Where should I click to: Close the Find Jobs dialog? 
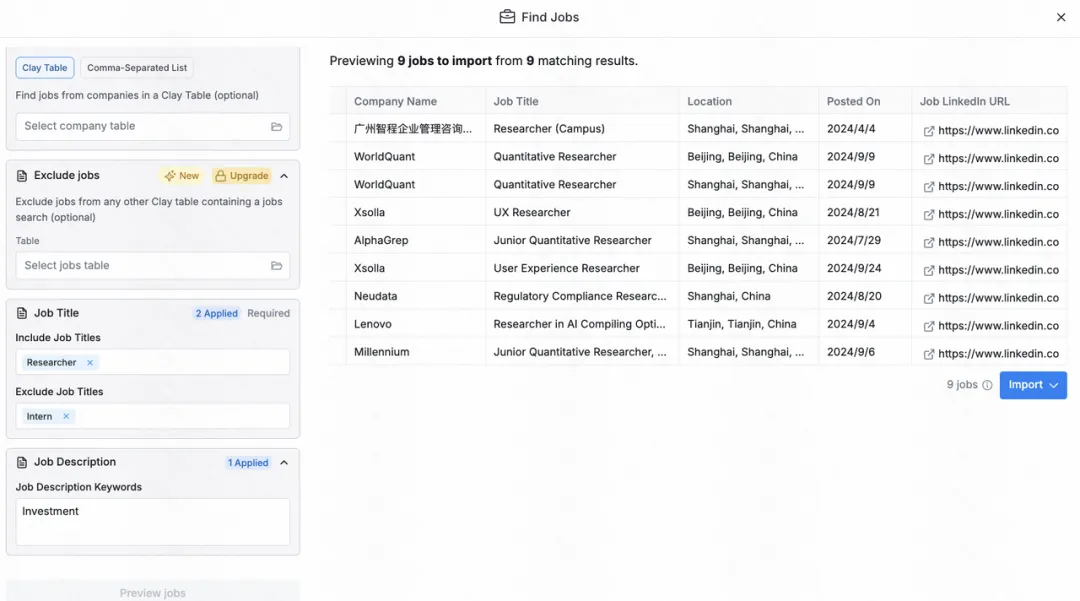point(1061,17)
